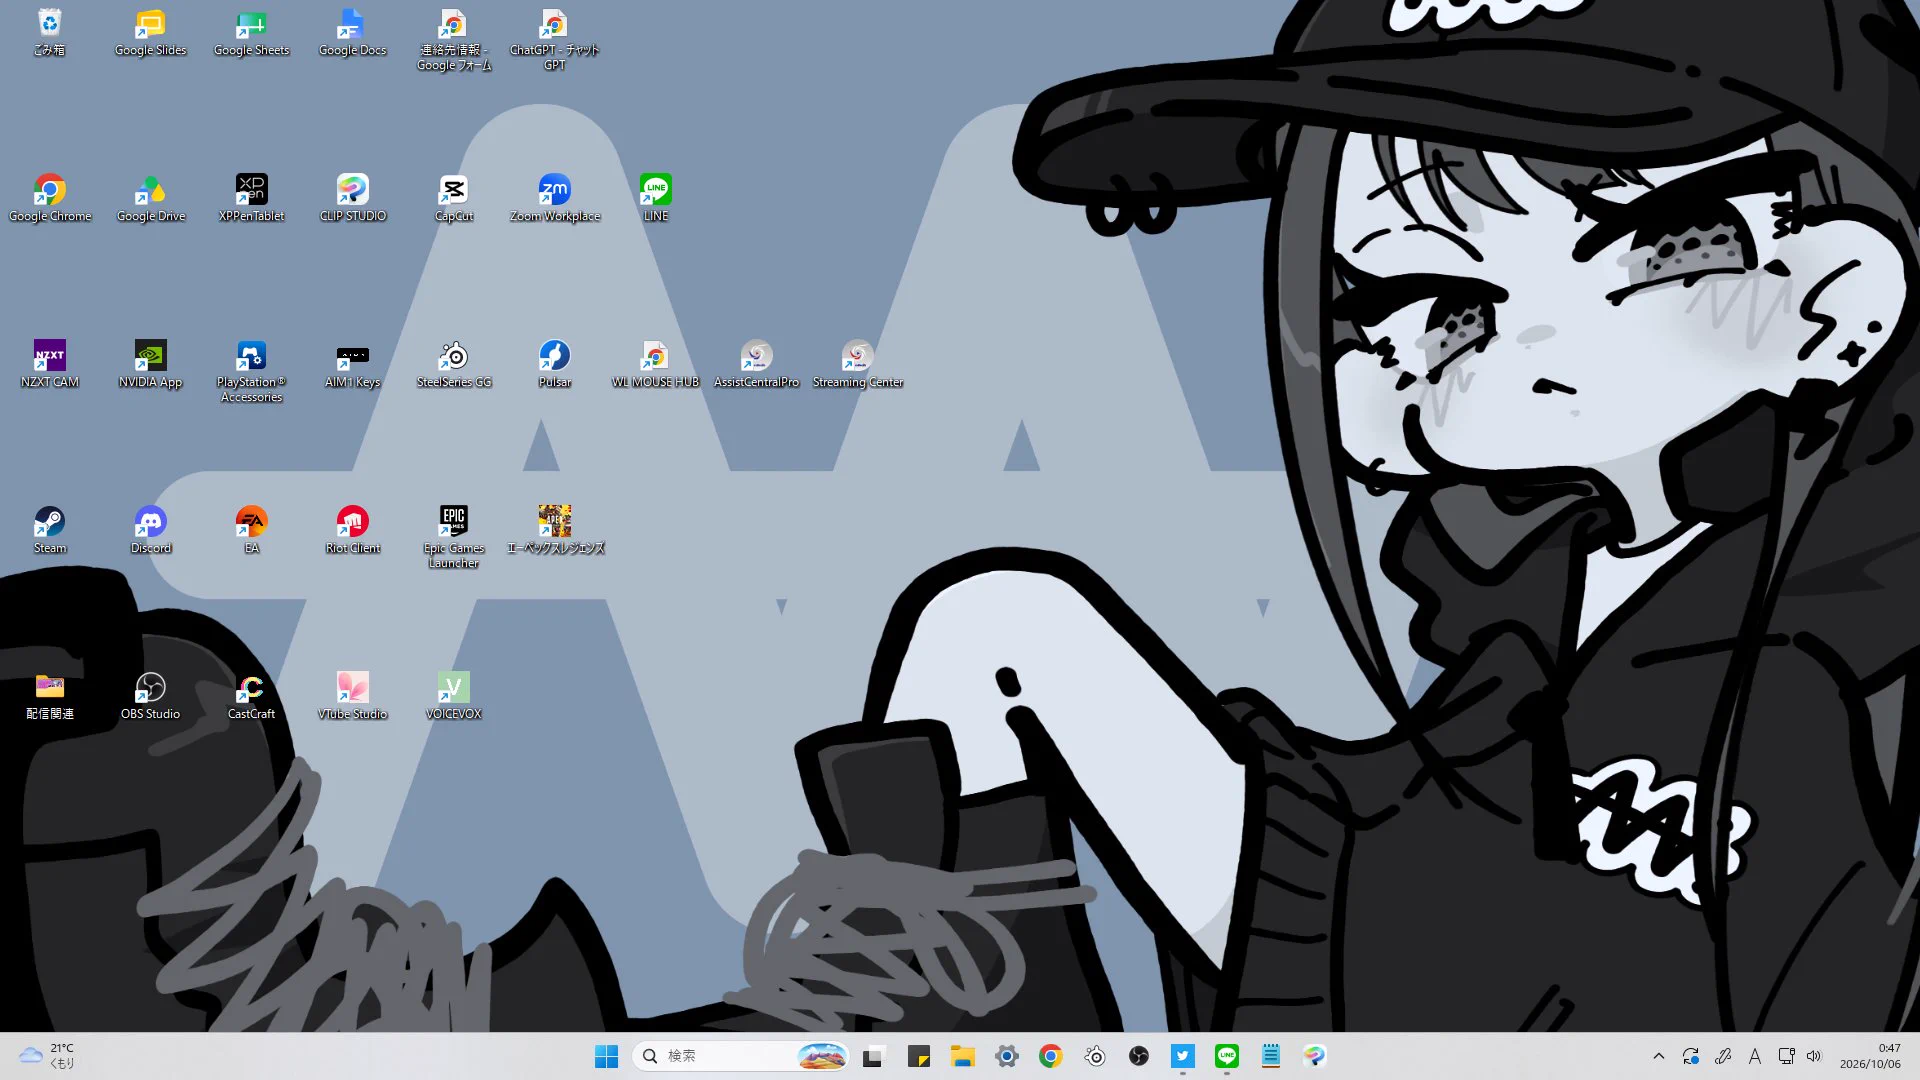Launch VTube Studio from desktop
Viewport: 1920px width, 1080px height.
pyautogui.click(x=352, y=696)
